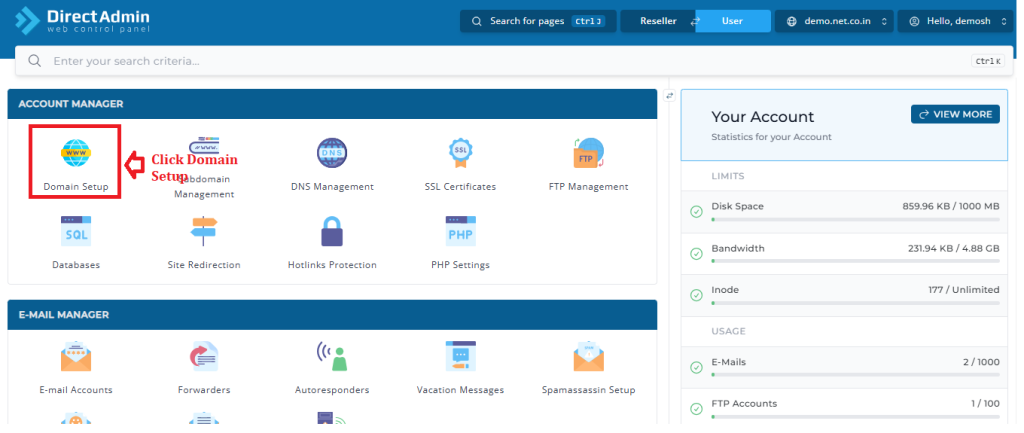Click the Forwarders label

tap(204, 390)
